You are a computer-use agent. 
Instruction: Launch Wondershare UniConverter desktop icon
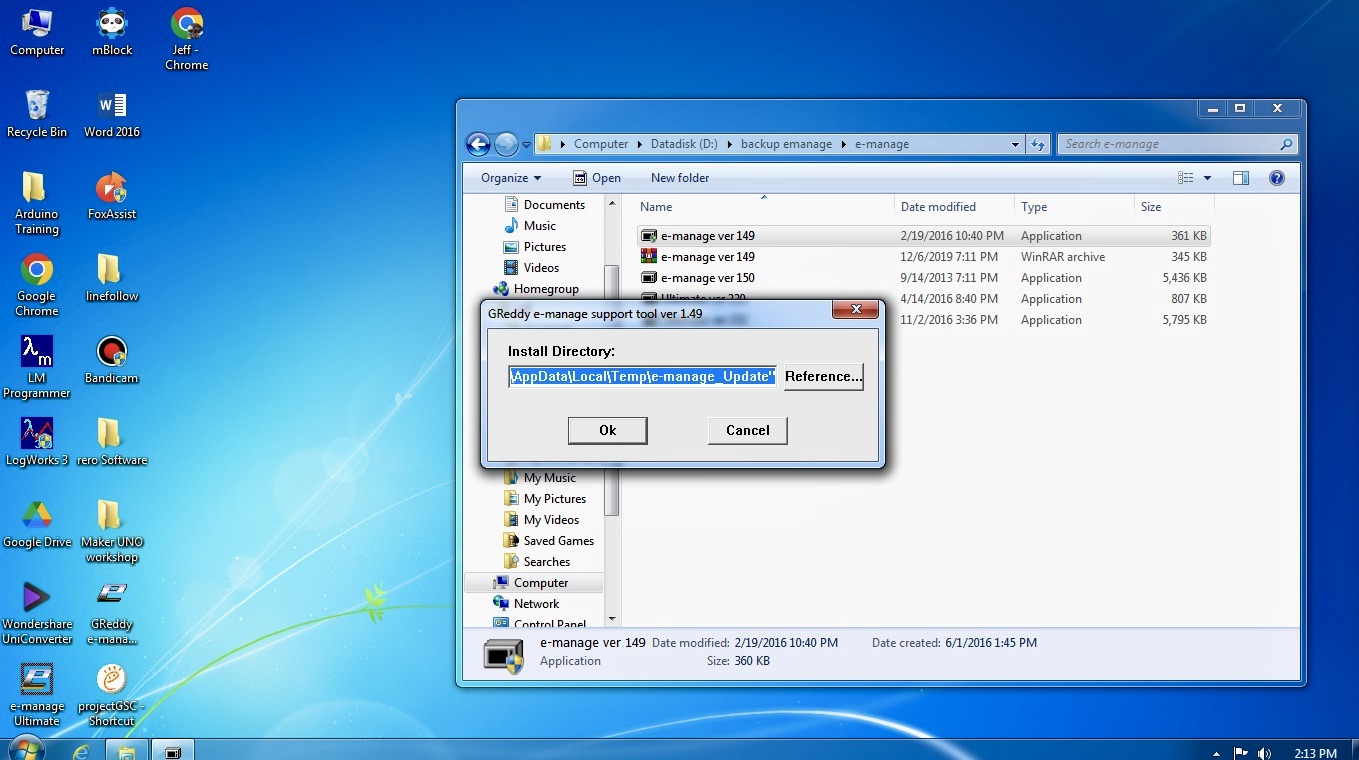click(x=37, y=613)
